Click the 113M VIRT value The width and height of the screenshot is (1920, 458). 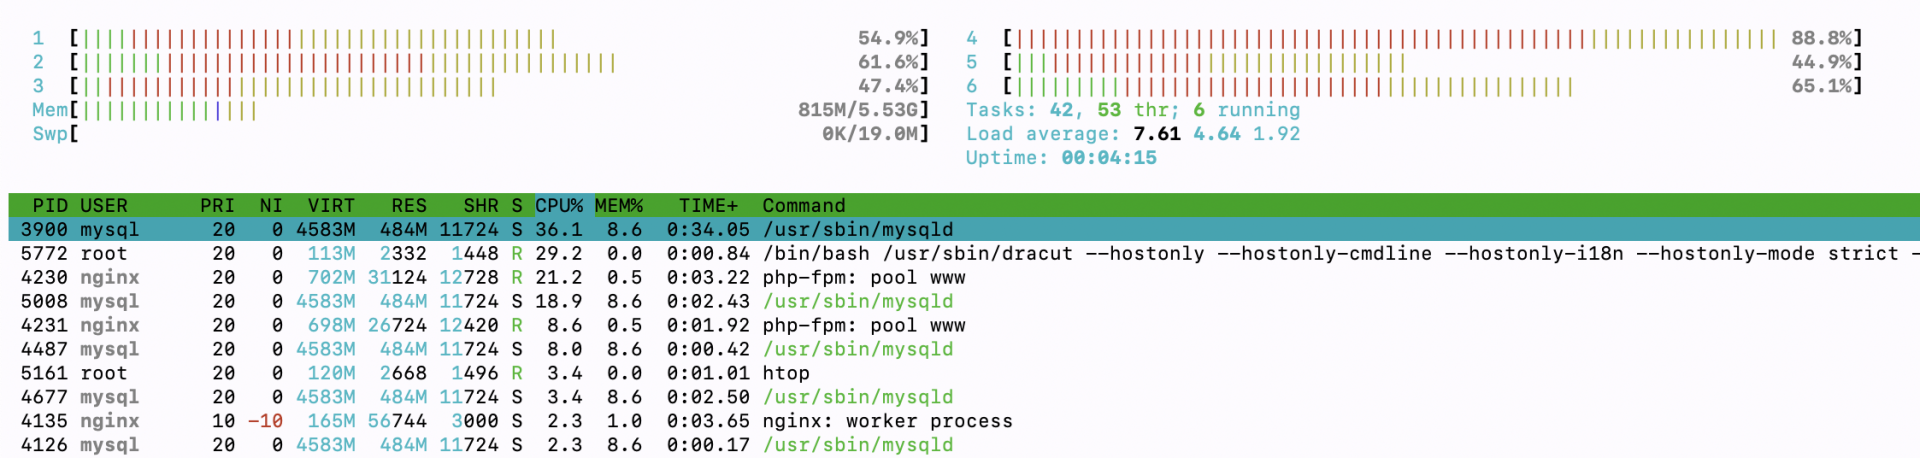[x=331, y=253]
